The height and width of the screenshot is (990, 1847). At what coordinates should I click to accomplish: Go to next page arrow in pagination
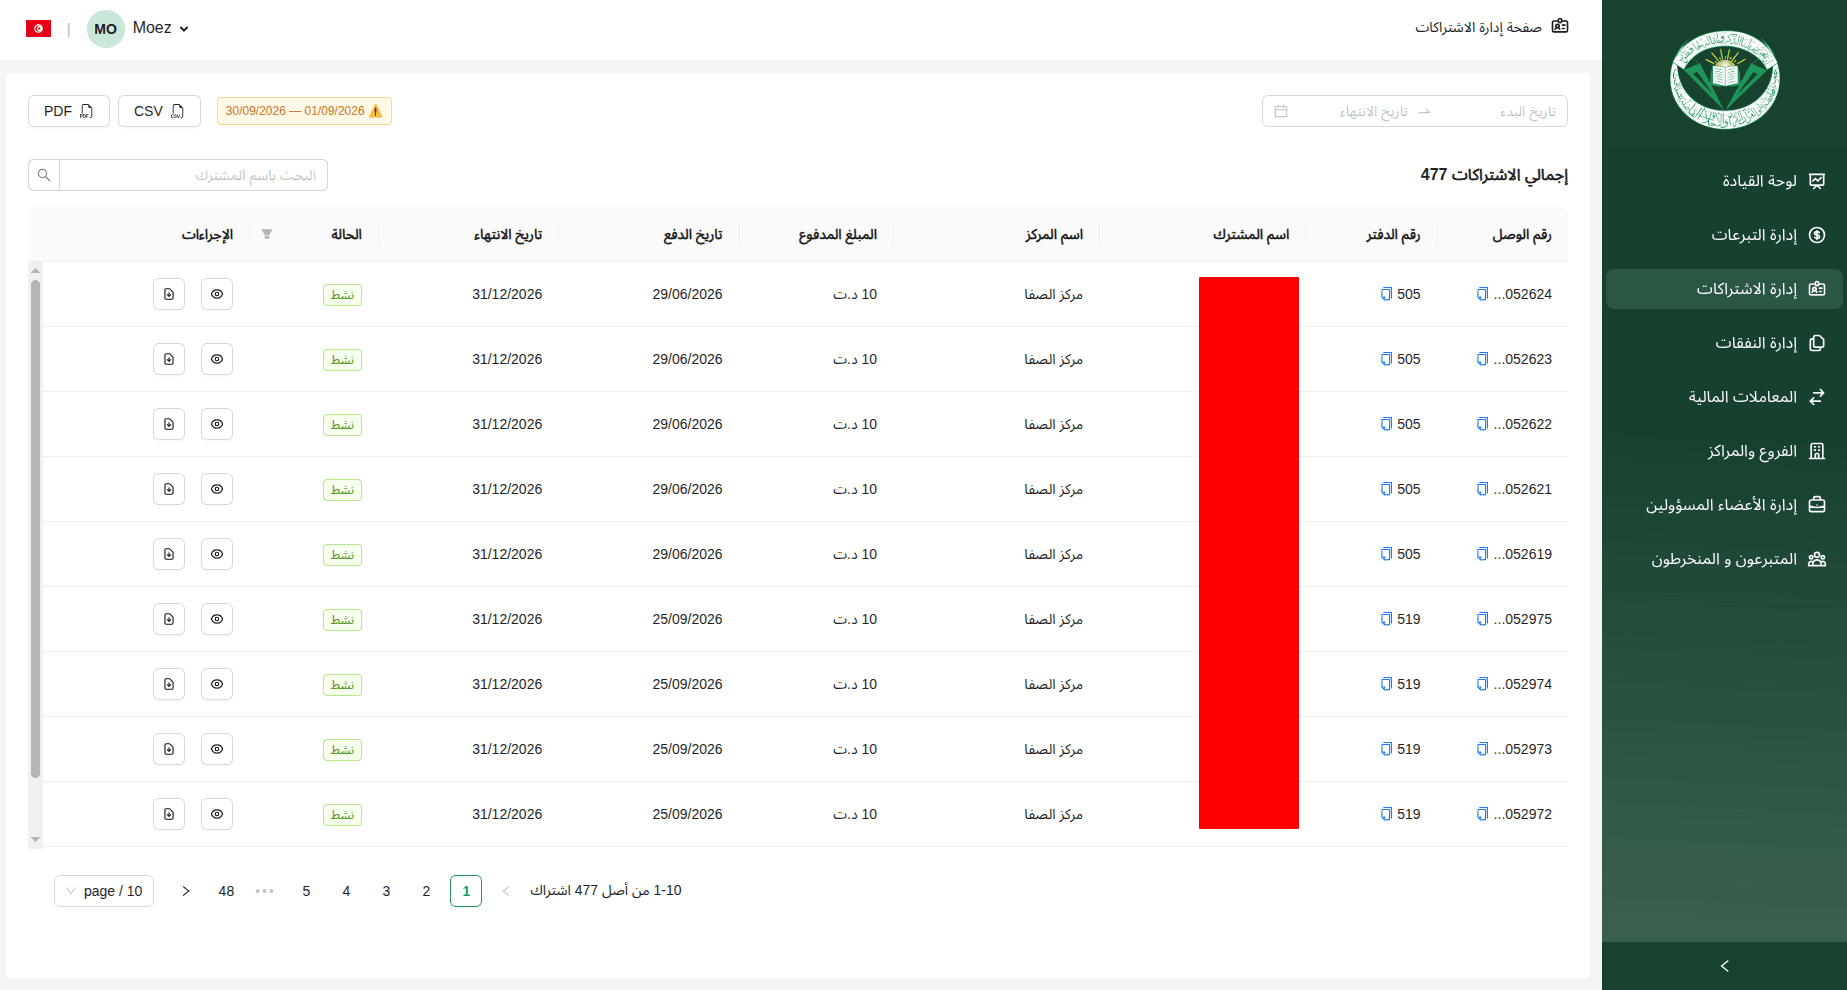186,891
